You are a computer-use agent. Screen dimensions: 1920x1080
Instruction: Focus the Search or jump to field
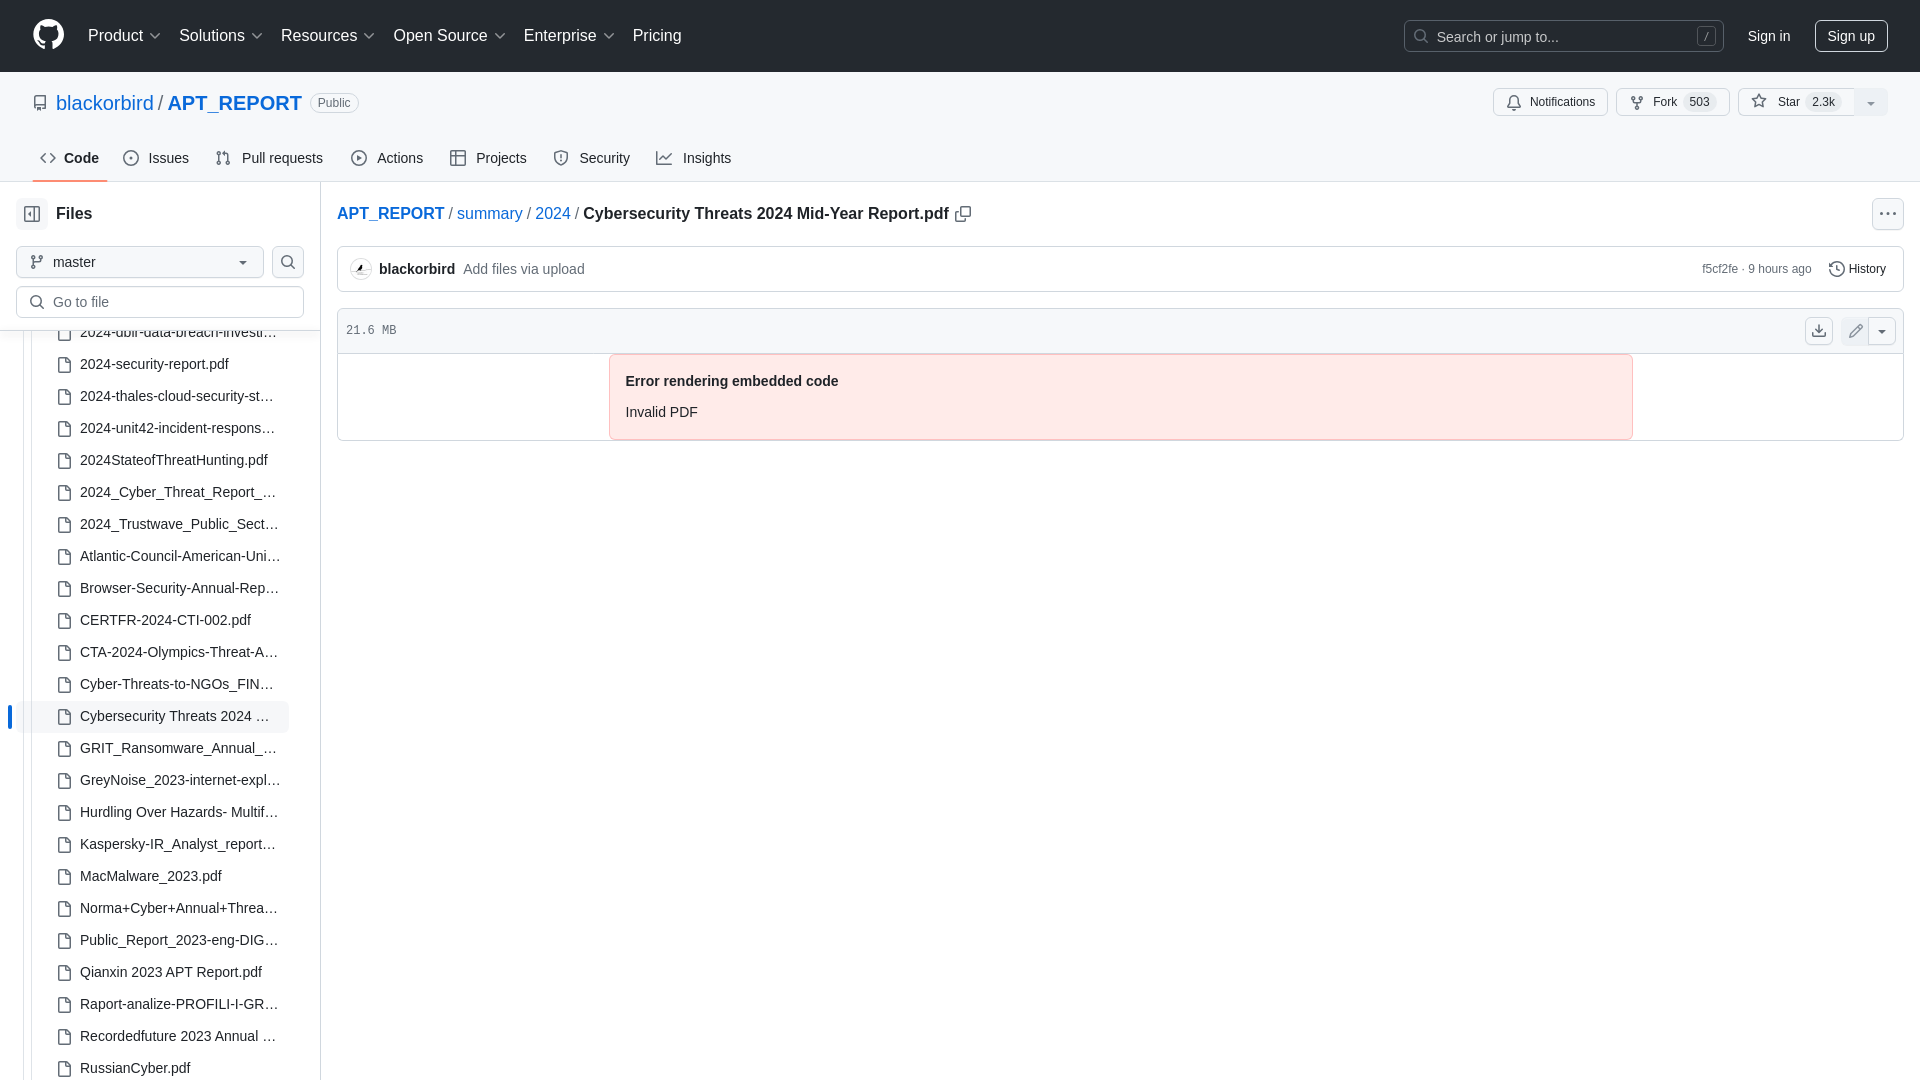(1564, 36)
